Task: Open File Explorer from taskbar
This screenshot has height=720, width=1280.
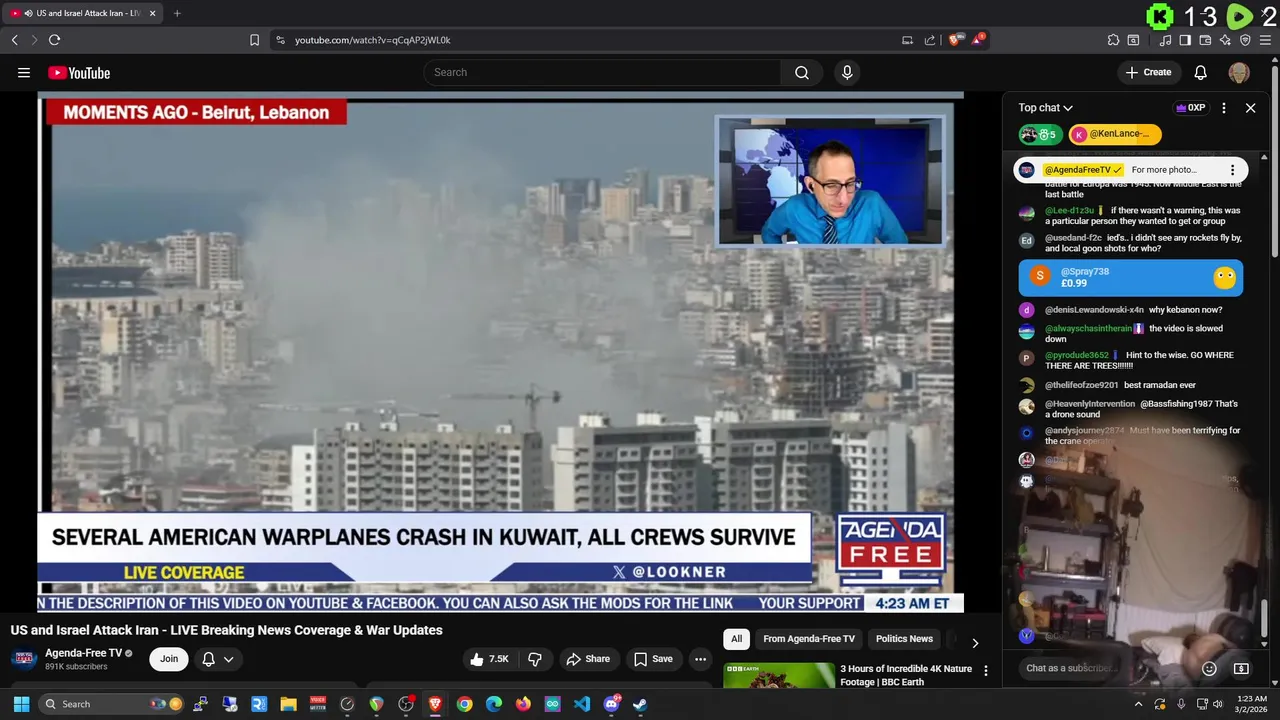Action: click(x=289, y=704)
